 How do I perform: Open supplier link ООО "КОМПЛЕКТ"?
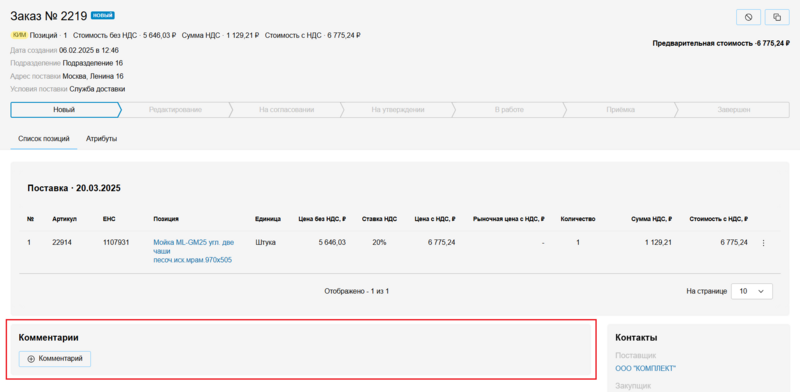[x=645, y=369]
